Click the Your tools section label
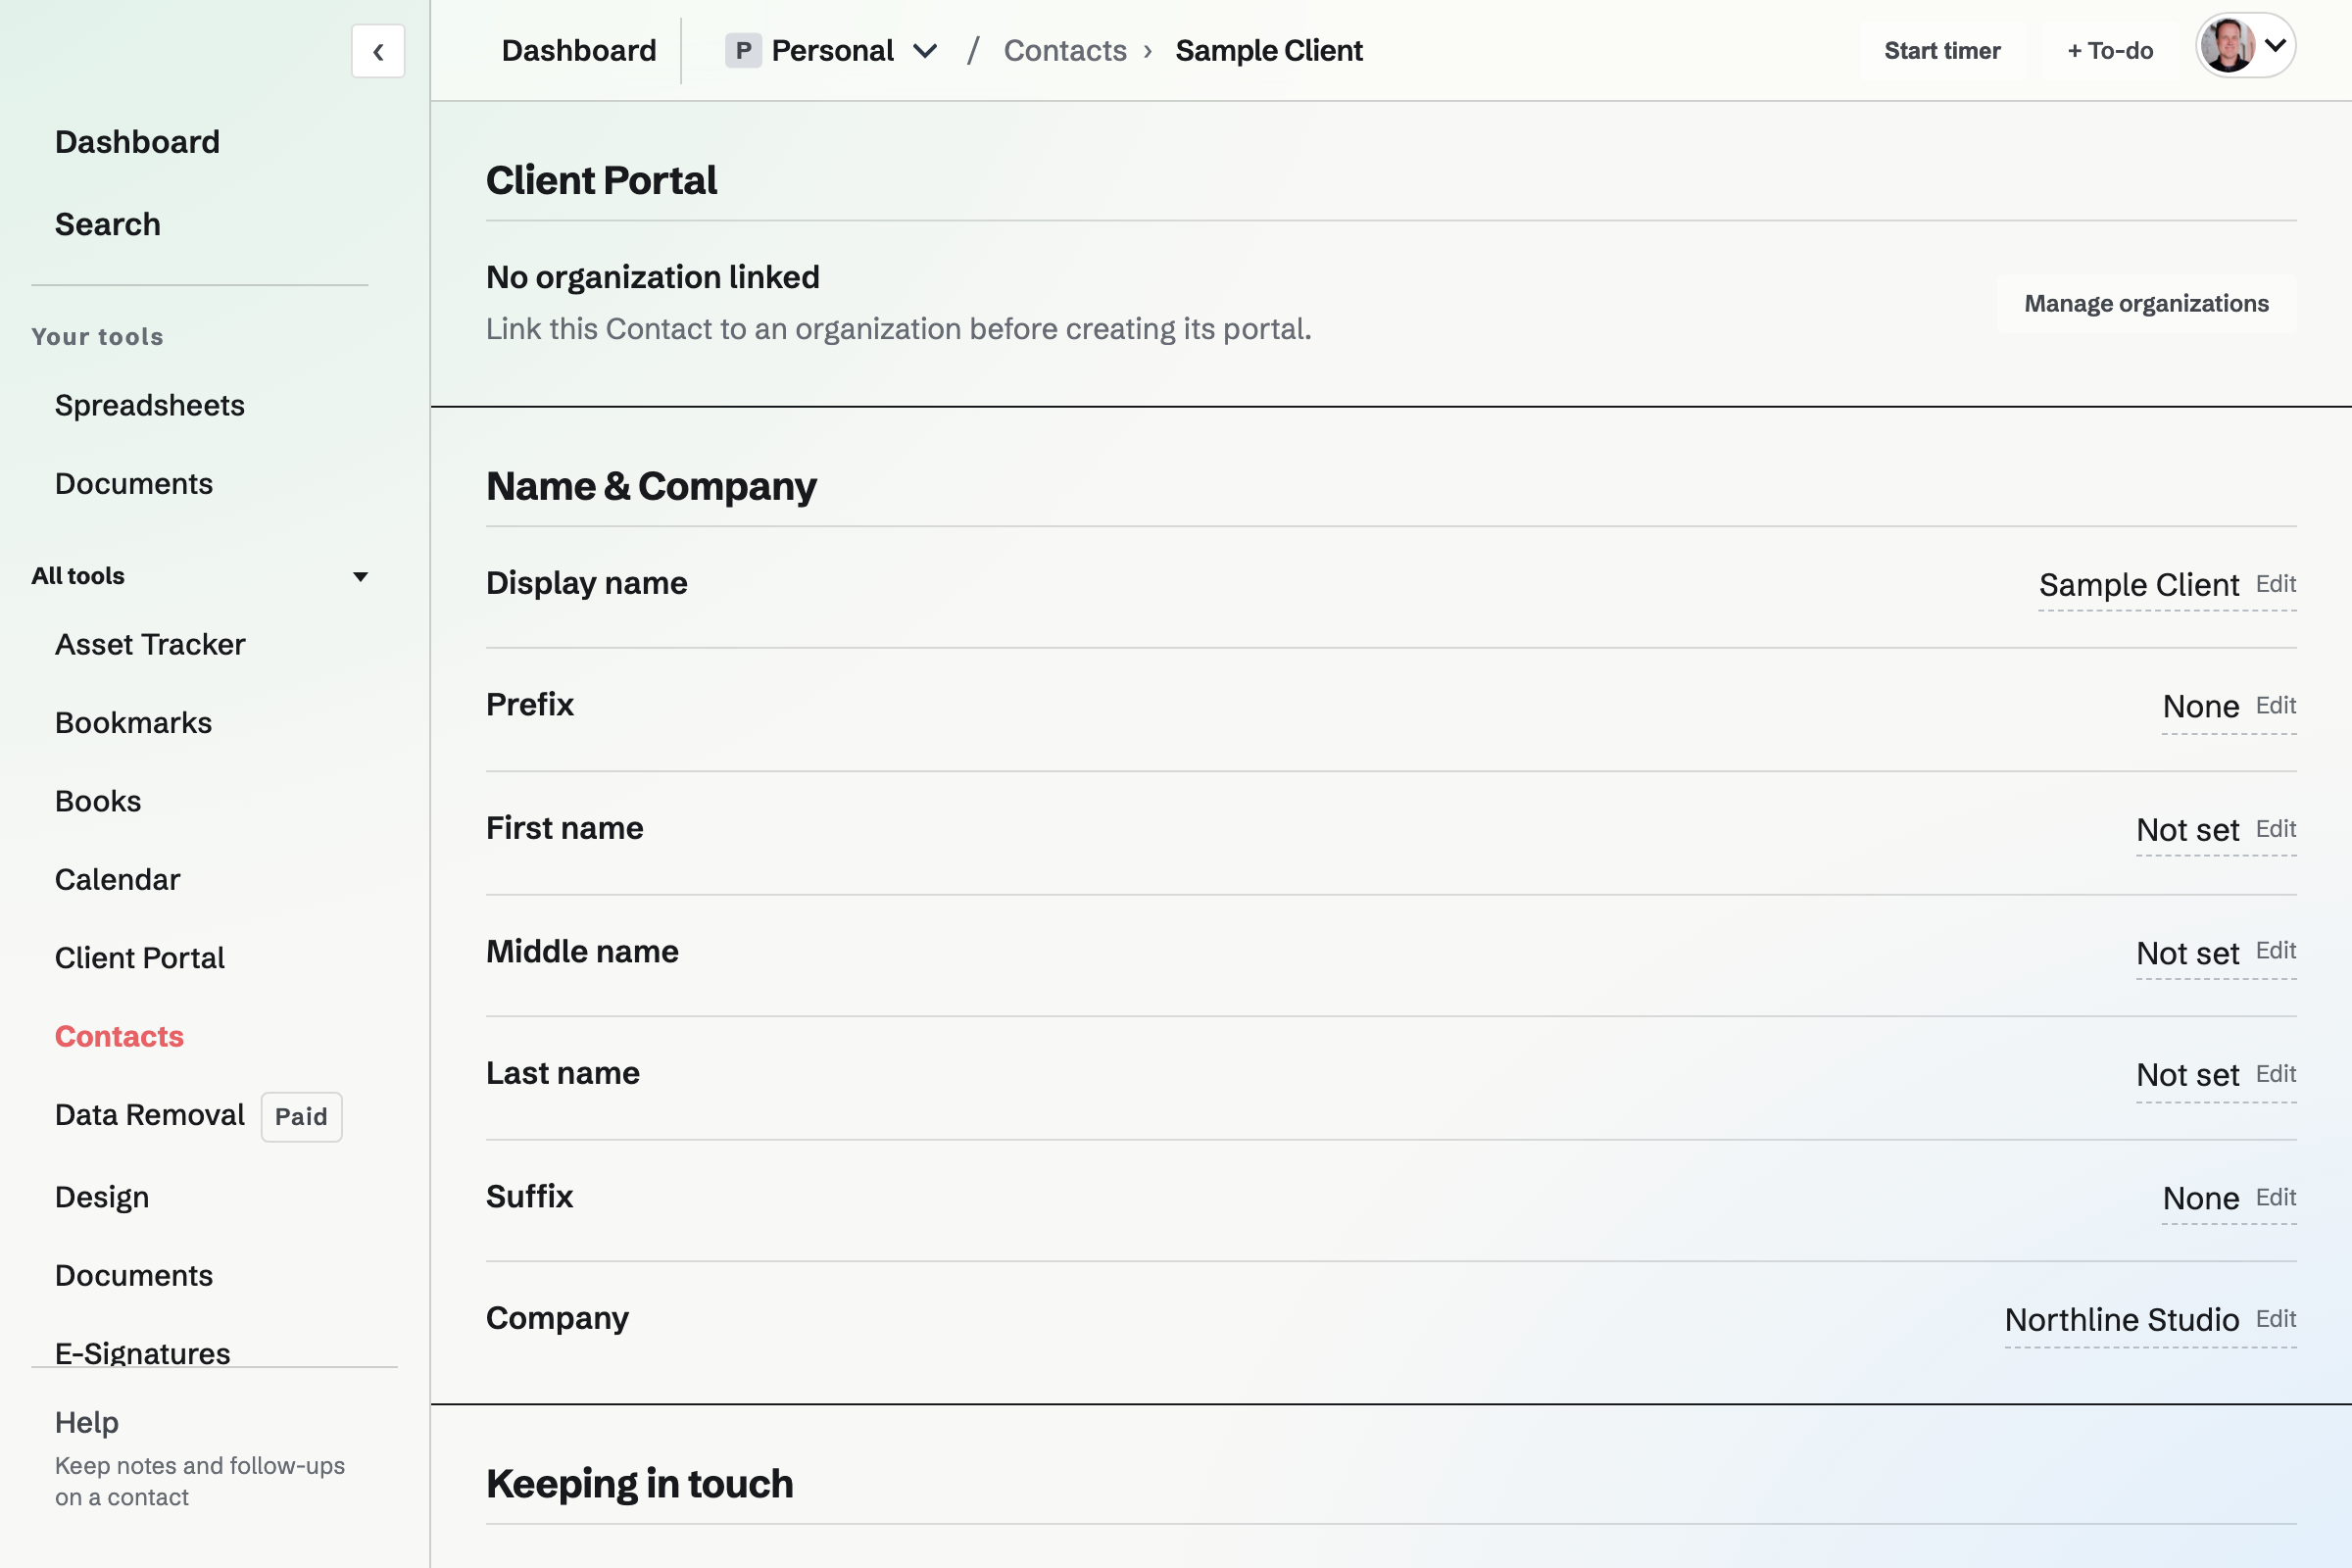2352x1568 pixels. 97,337
